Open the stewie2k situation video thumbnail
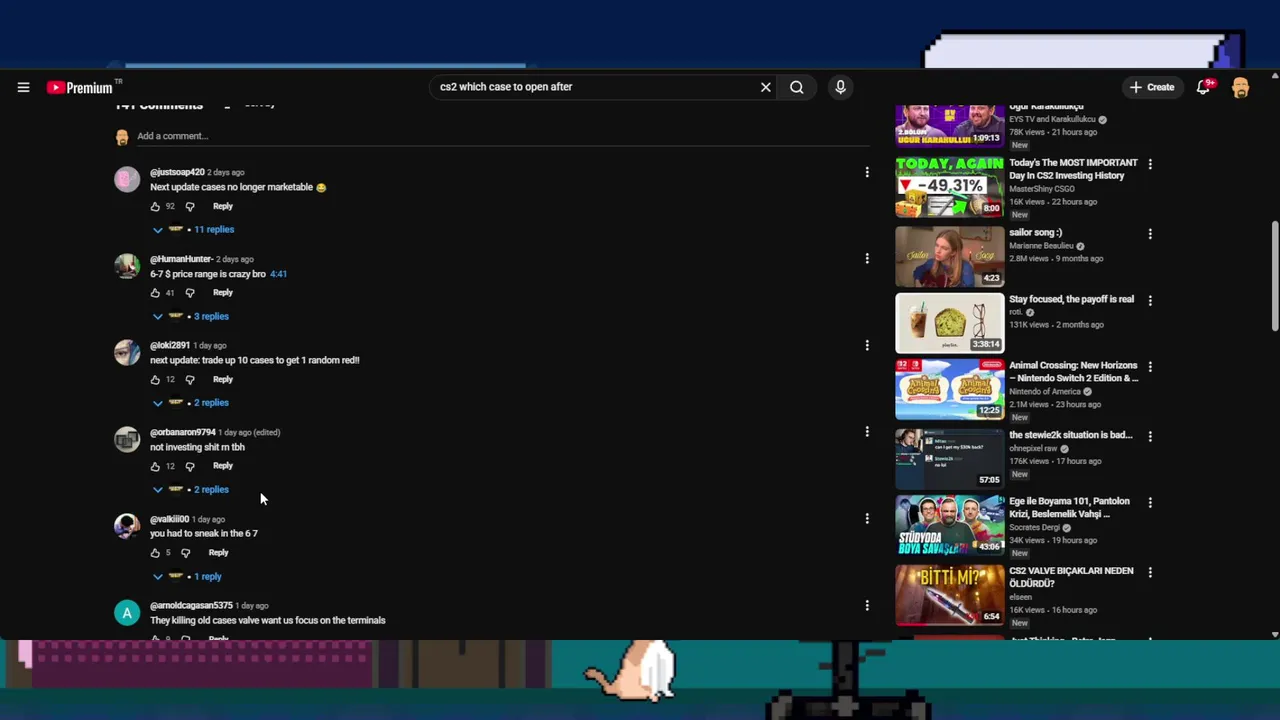Screen dimensions: 1280x720 click(949, 458)
